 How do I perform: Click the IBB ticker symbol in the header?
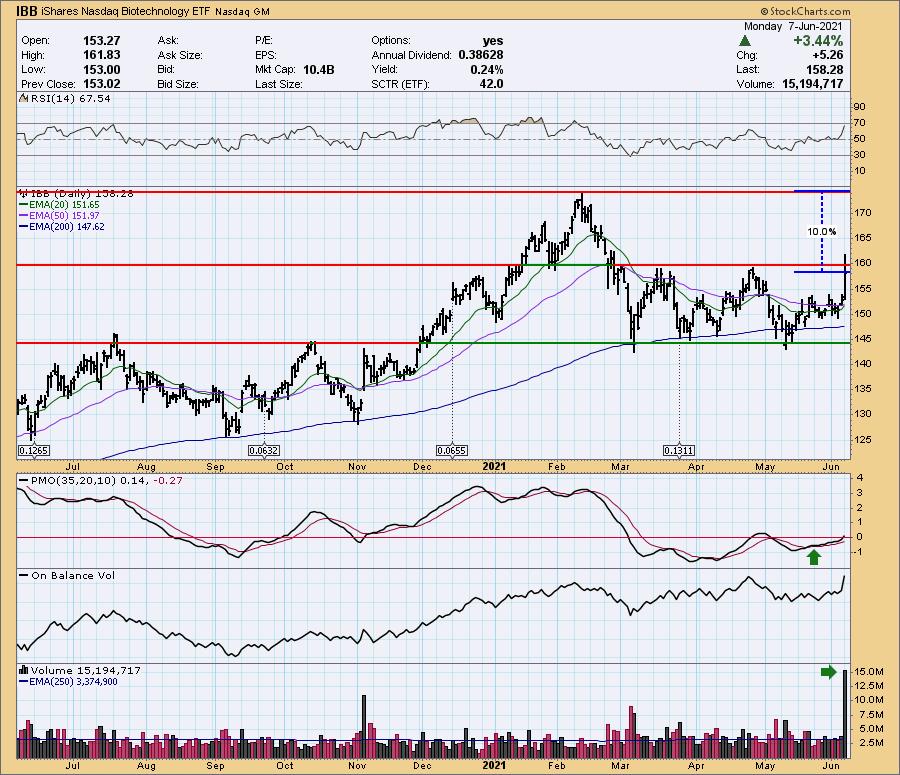28,11
